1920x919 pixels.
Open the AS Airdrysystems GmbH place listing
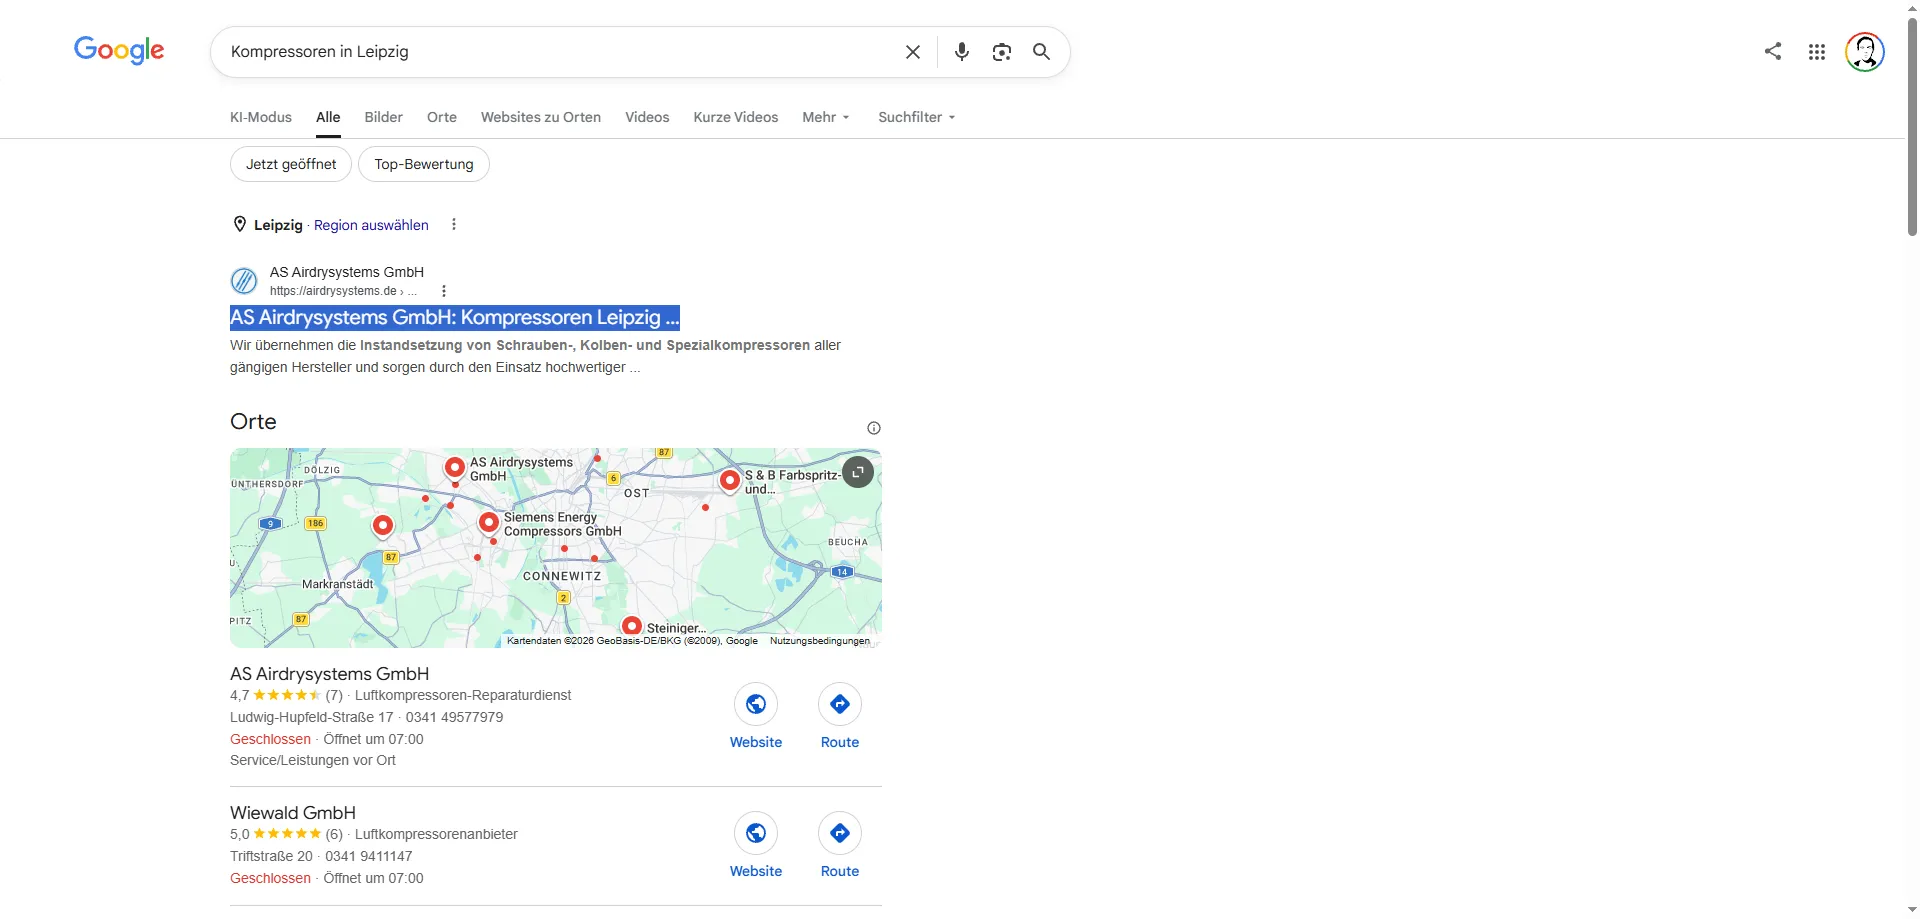tap(330, 674)
